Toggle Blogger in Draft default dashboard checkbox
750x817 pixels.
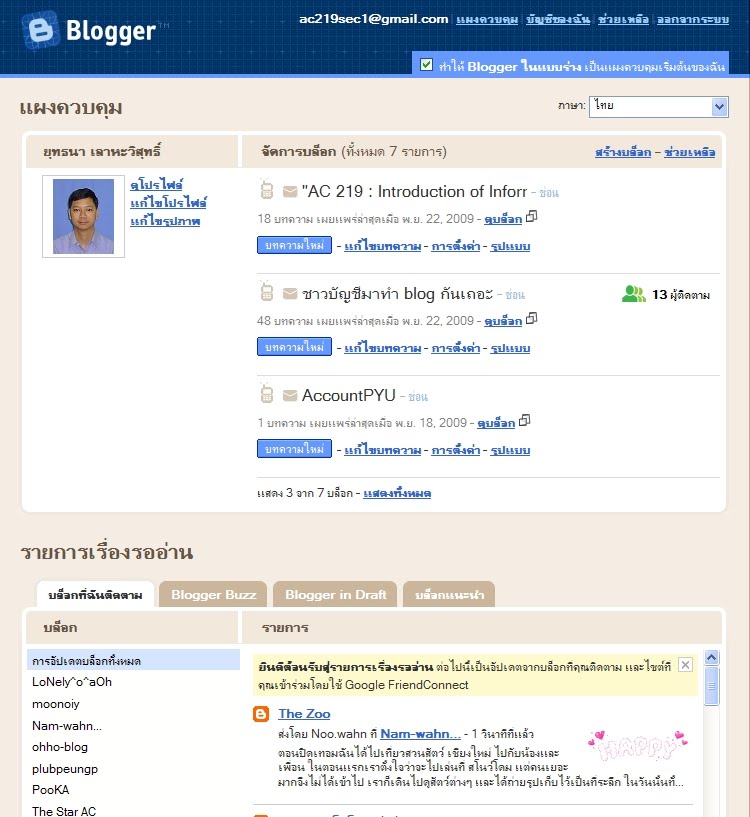pos(426,65)
